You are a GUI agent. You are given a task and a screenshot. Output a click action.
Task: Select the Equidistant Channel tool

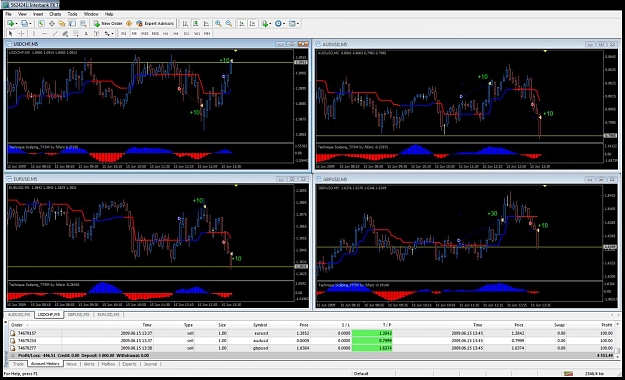pyautogui.click(x=65, y=34)
